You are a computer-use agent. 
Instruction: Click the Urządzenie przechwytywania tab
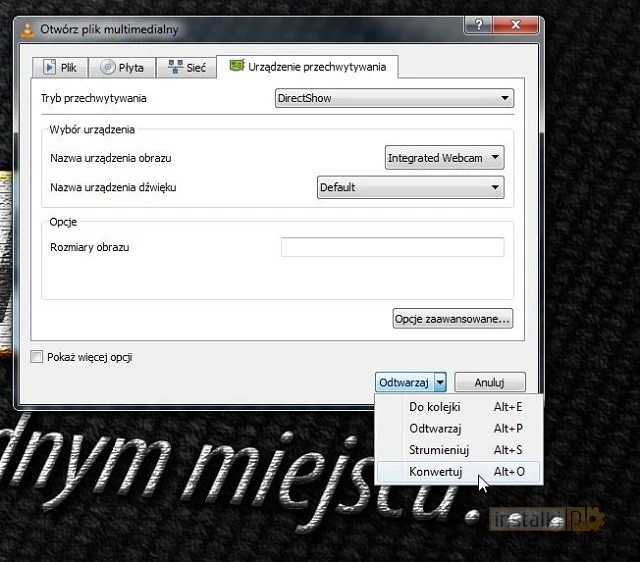tap(308, 67)
